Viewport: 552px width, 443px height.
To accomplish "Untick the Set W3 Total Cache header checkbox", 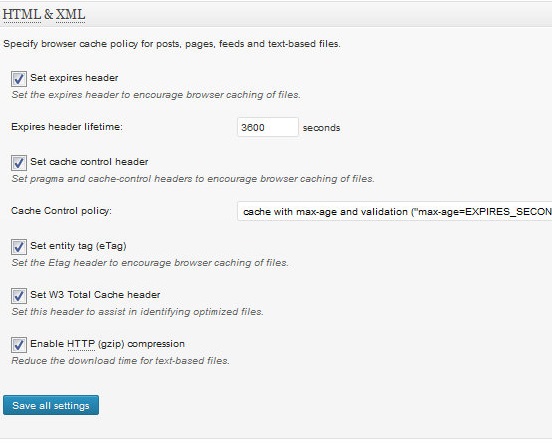I will click(19, 296).
